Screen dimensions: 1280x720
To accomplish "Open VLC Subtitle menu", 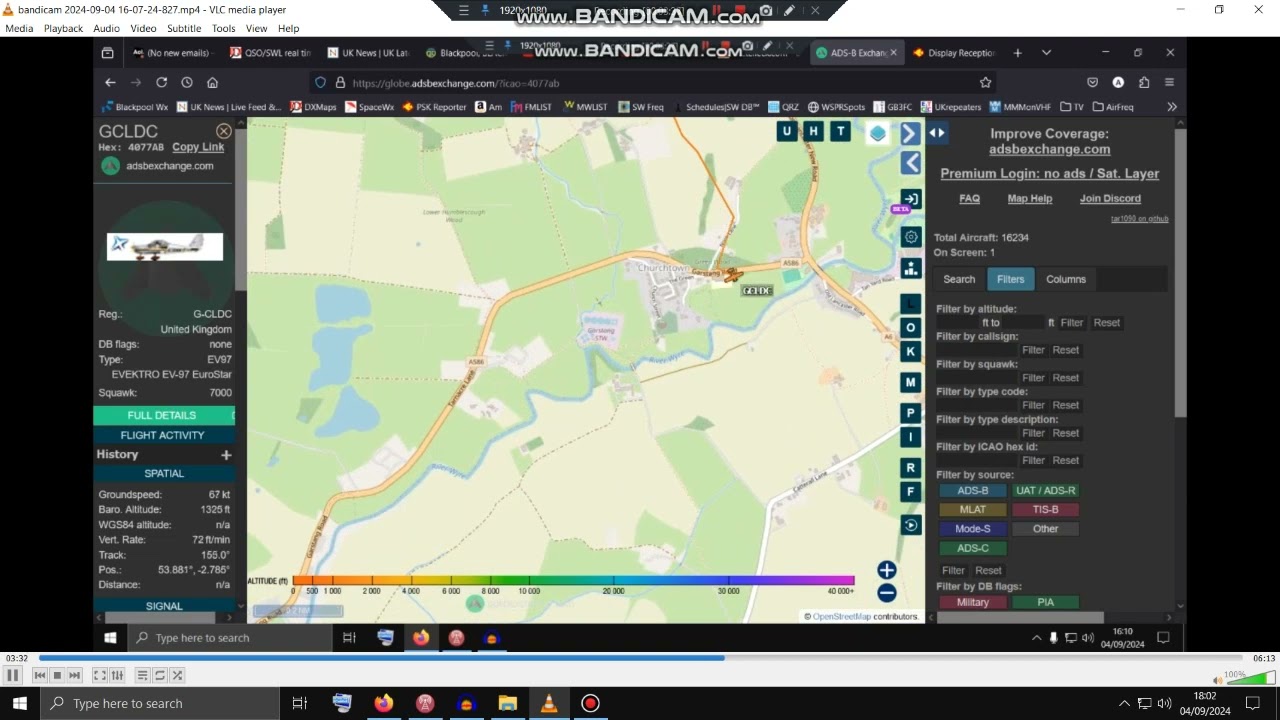I will point(184,28).
